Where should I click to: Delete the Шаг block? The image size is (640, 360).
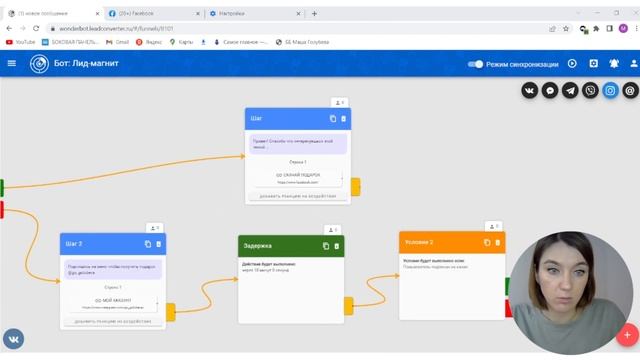(x=343, y=118)
